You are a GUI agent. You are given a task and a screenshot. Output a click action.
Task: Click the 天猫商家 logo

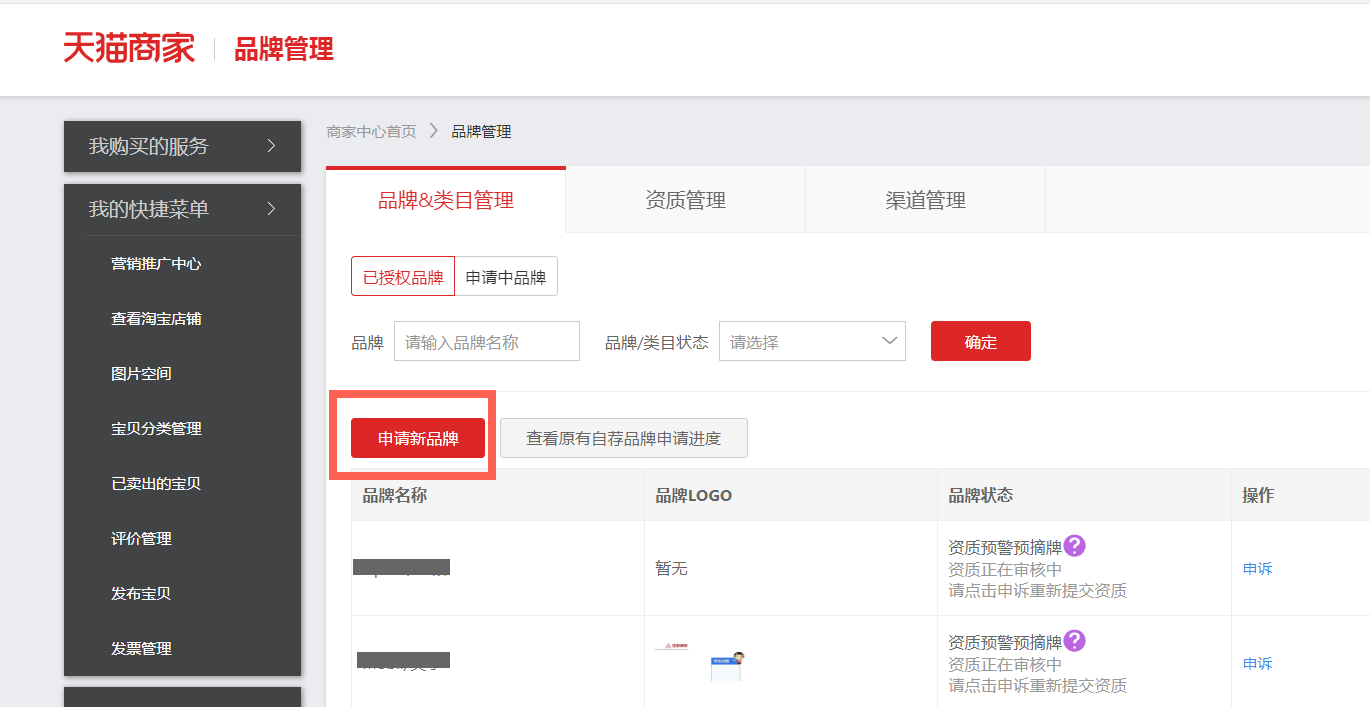tap(129, 48)
